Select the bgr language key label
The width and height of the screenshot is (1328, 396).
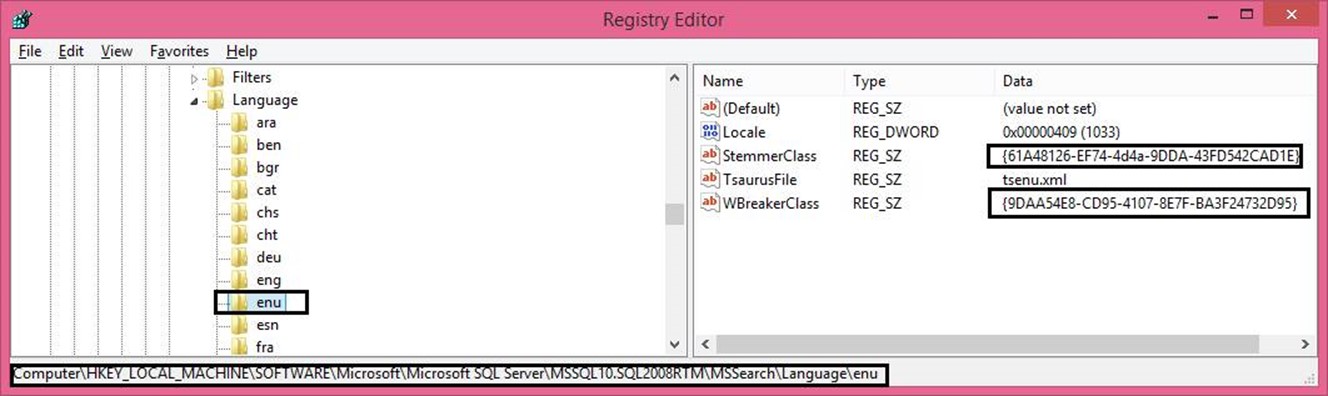267,168
